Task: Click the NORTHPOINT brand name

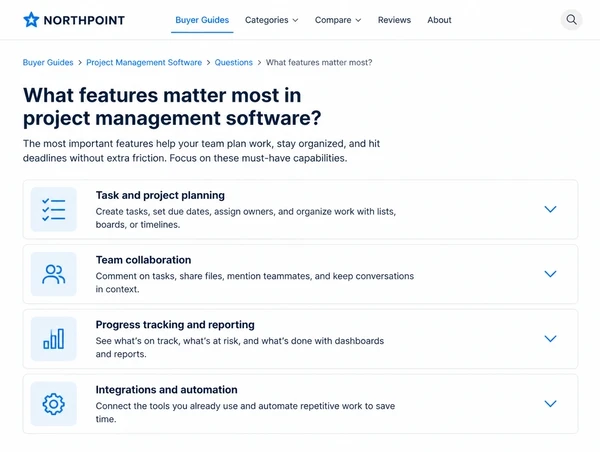Action: pyautogui.click(x=84, y=20)
